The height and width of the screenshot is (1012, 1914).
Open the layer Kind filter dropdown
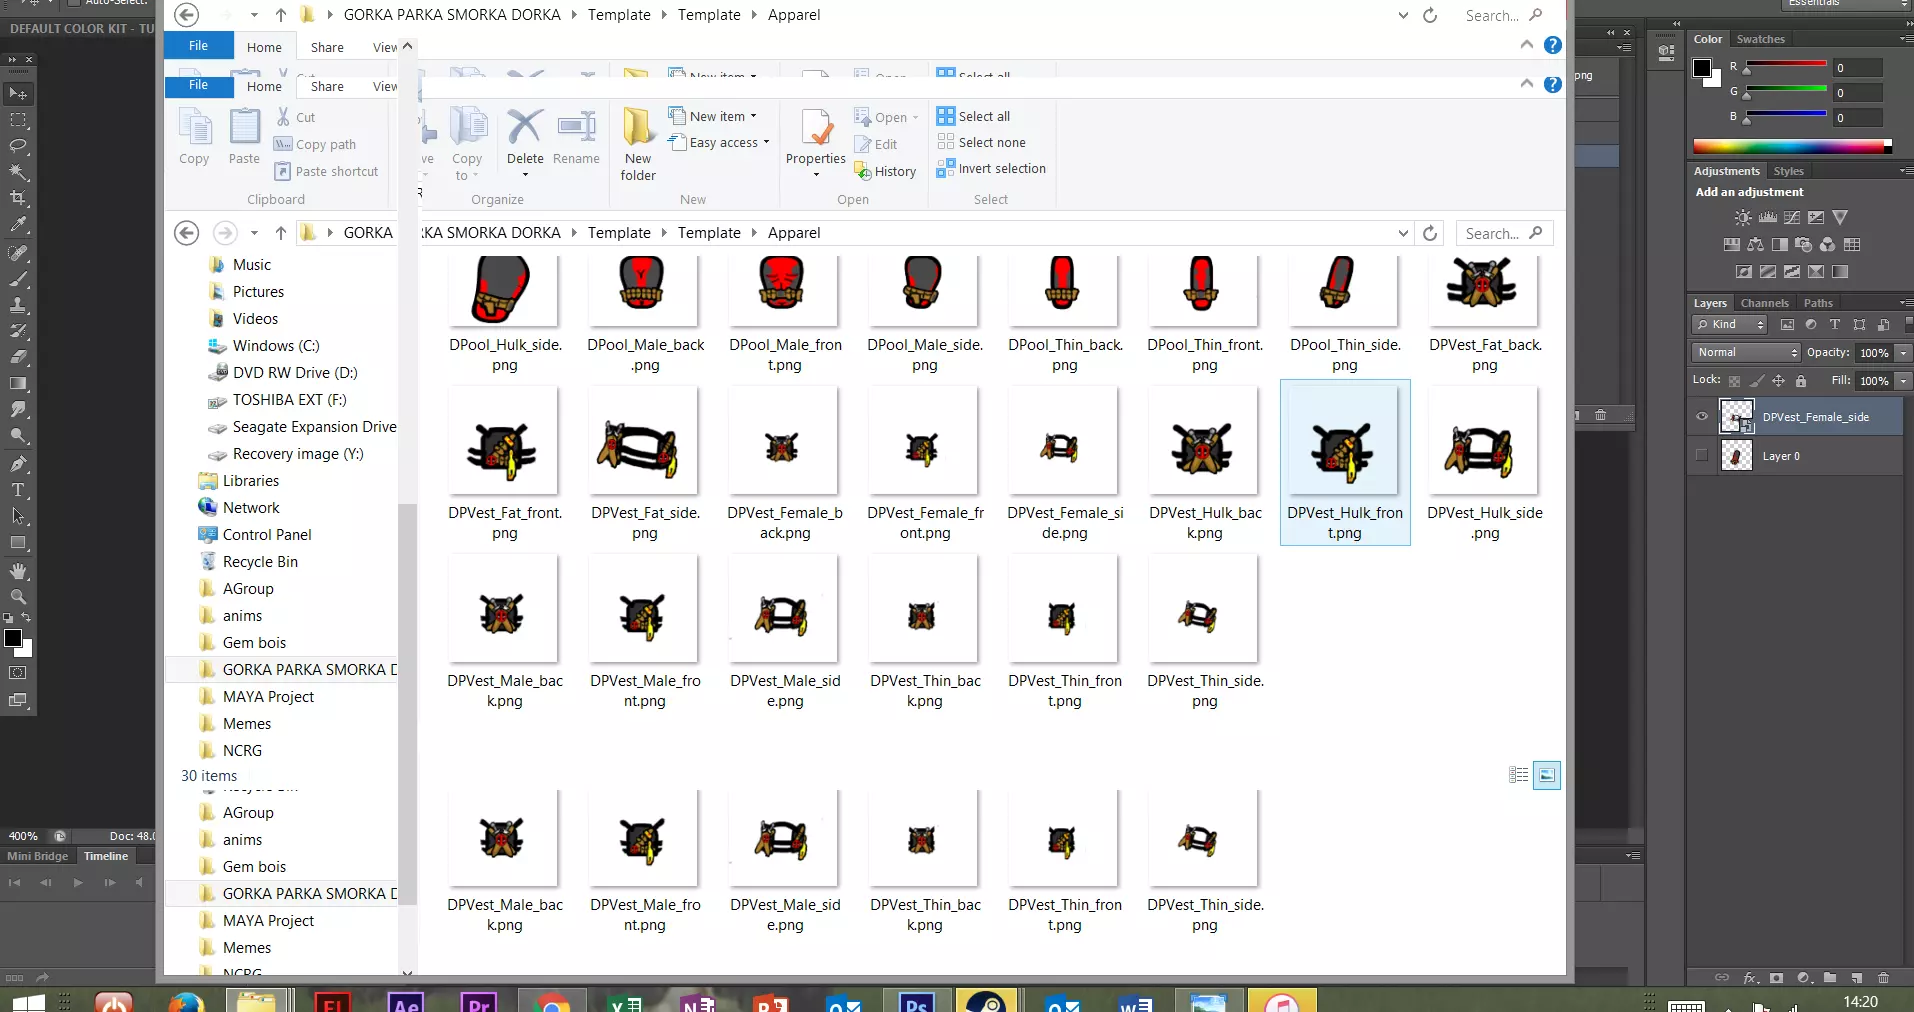click(x=1731, y=324)
